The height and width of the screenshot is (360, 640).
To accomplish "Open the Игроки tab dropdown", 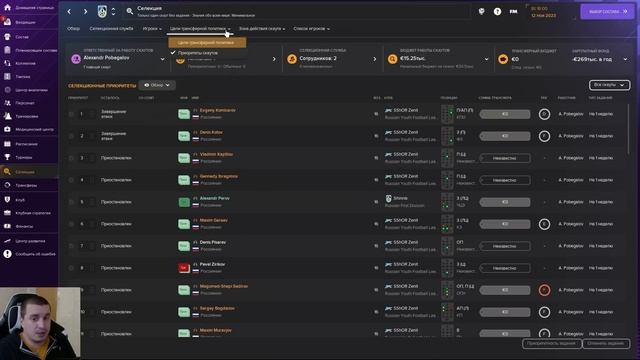I will pos(152,29).
